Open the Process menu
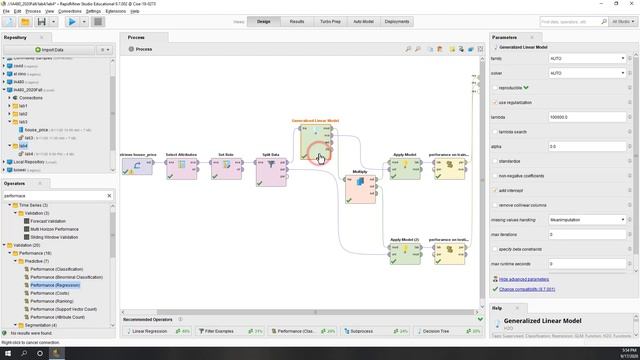This screenshot has width=640, height=360. [33, 11]
